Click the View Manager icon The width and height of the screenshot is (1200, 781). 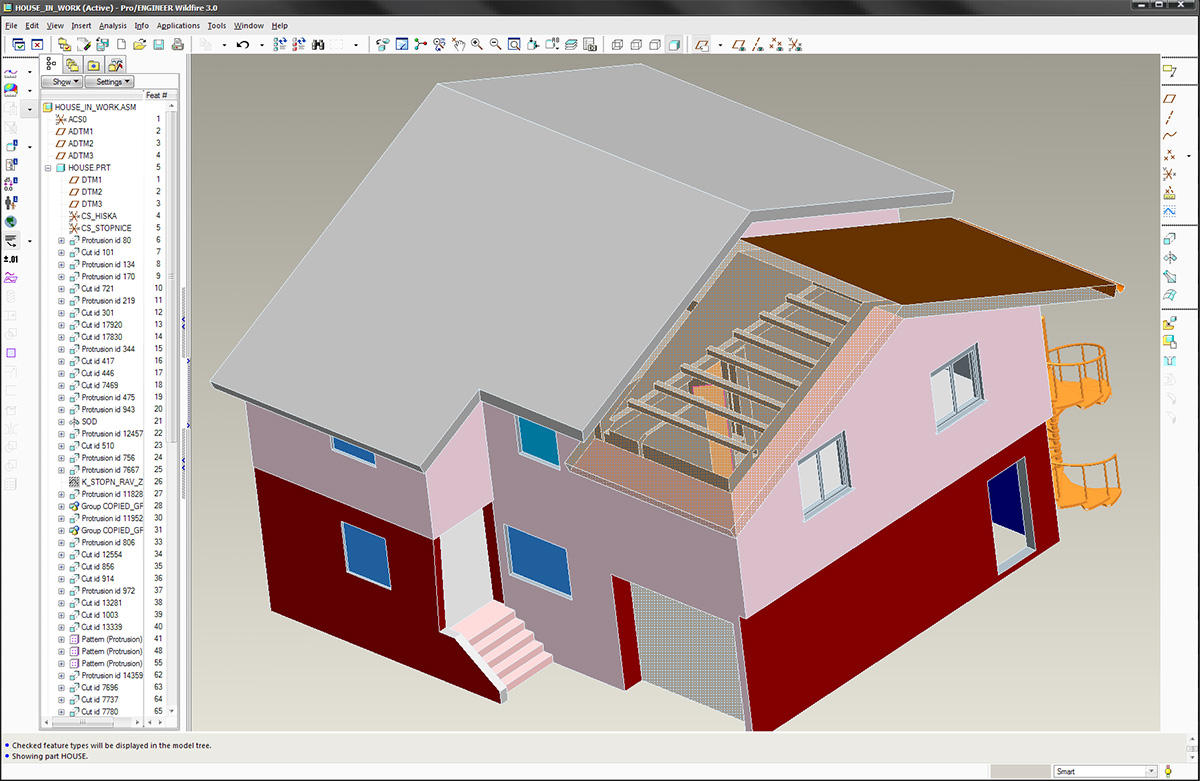[x=589, y=44]
